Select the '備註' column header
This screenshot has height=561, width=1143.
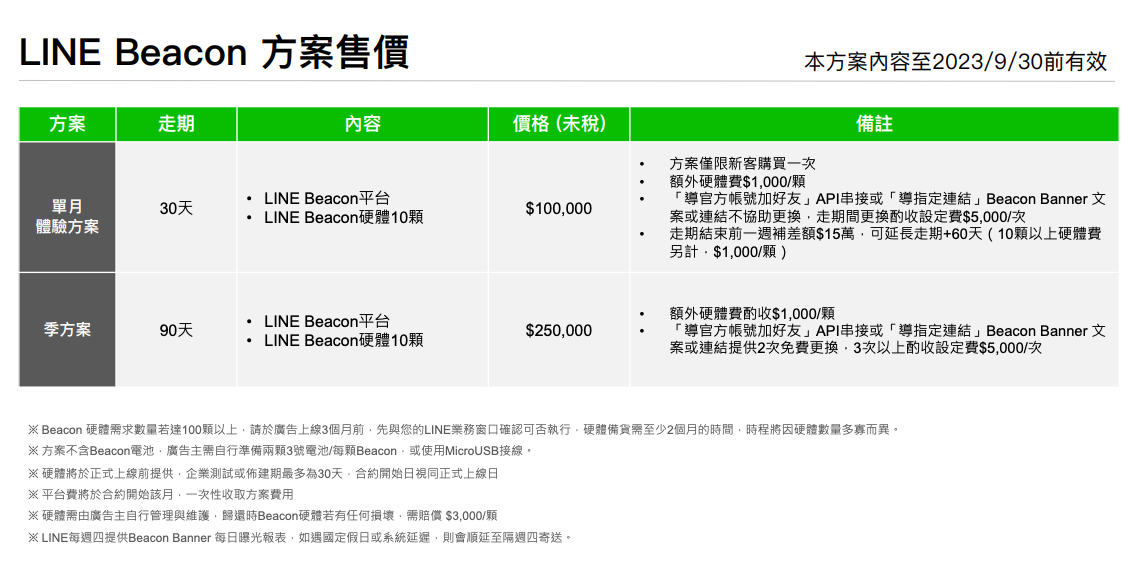874,124
